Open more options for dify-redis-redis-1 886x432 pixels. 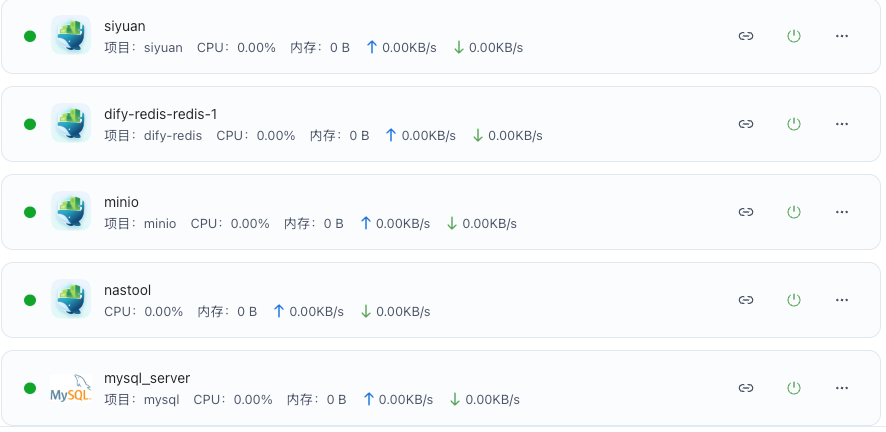tap(842, 124)
